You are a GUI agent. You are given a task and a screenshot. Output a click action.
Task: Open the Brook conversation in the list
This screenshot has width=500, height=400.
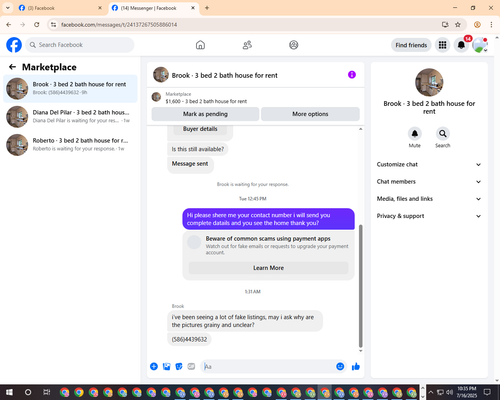(70, 88)
